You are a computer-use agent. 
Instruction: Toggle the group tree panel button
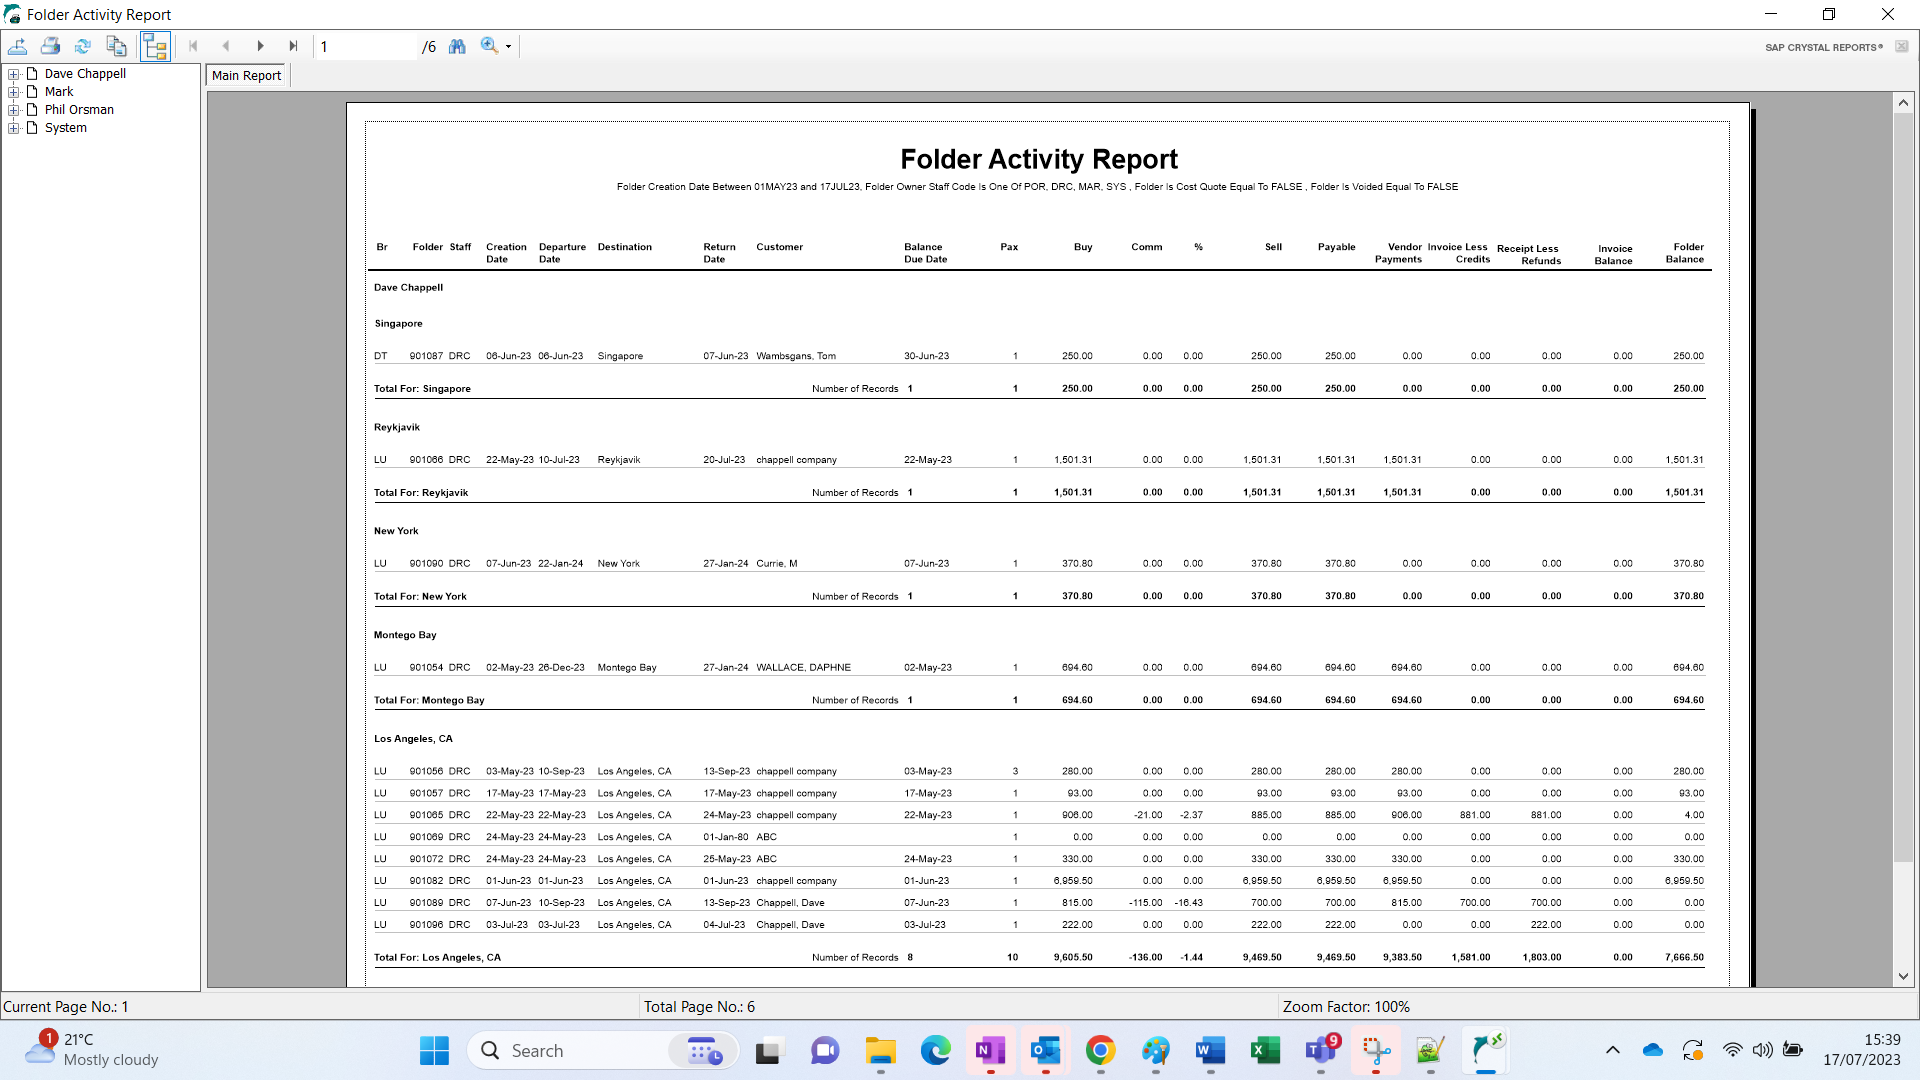(155, 46)
